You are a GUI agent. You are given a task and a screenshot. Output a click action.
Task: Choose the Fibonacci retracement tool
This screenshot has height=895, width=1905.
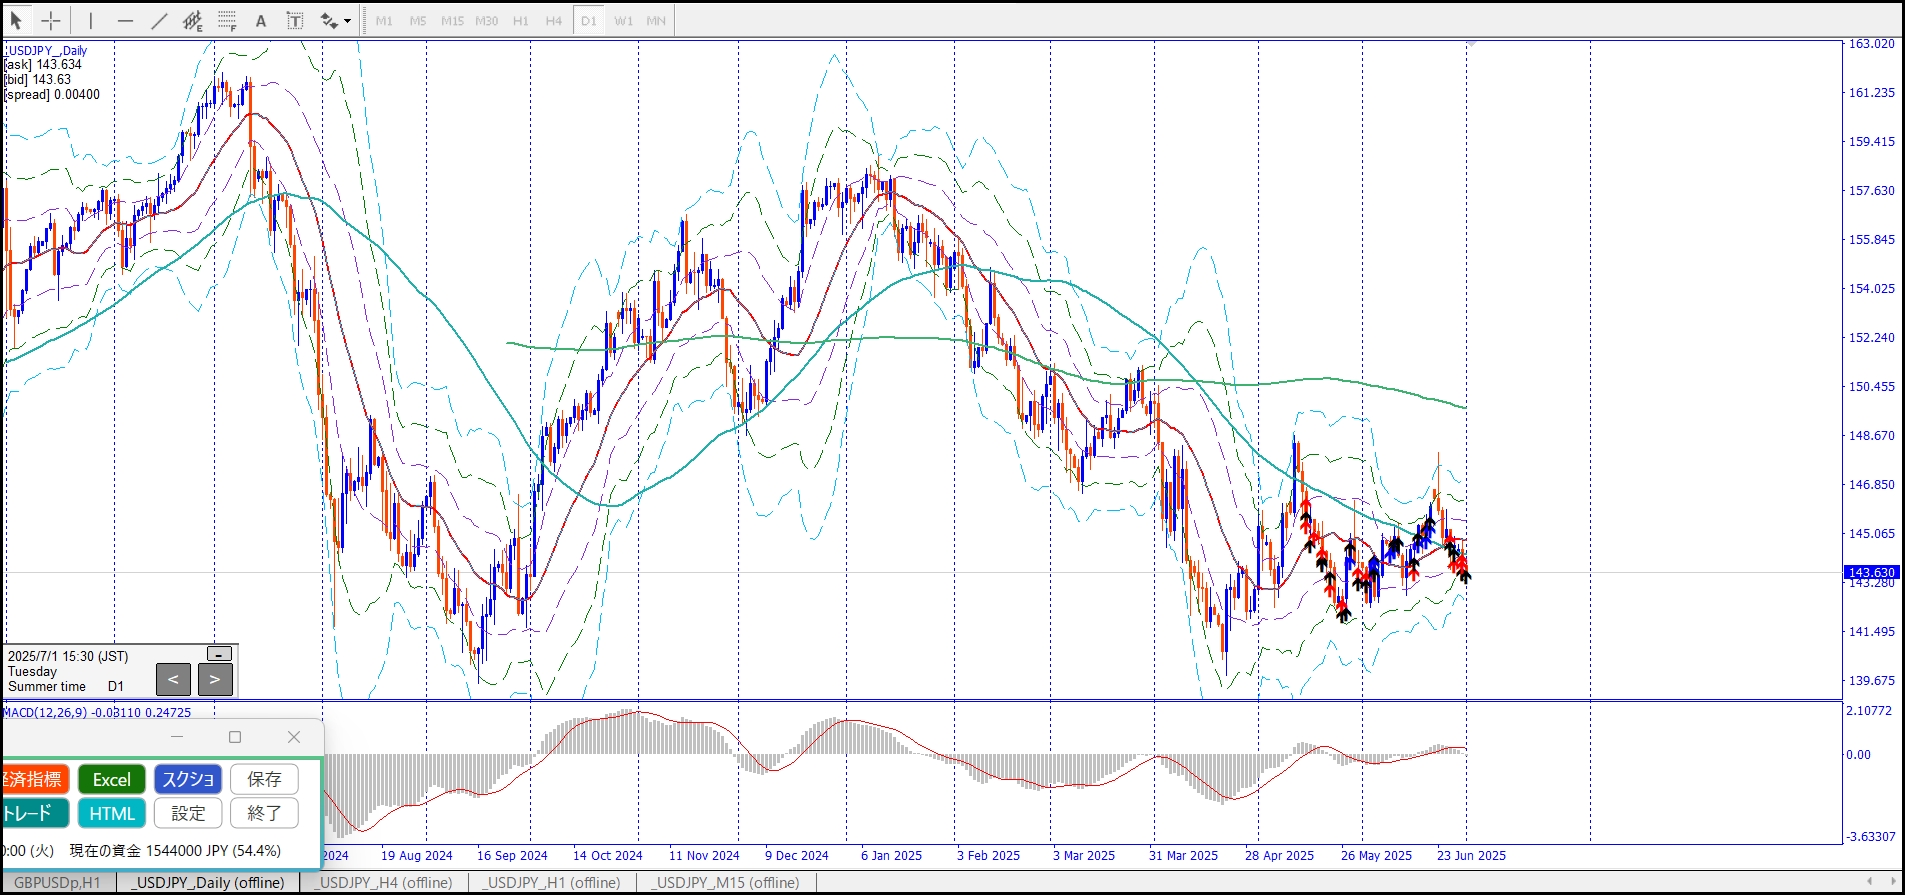227,20
